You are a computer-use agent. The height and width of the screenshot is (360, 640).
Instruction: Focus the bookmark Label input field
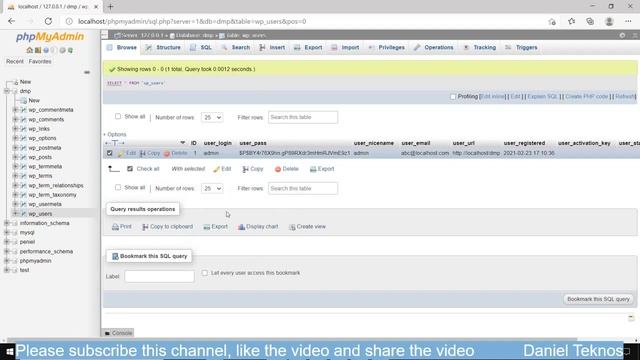(159, 276)
